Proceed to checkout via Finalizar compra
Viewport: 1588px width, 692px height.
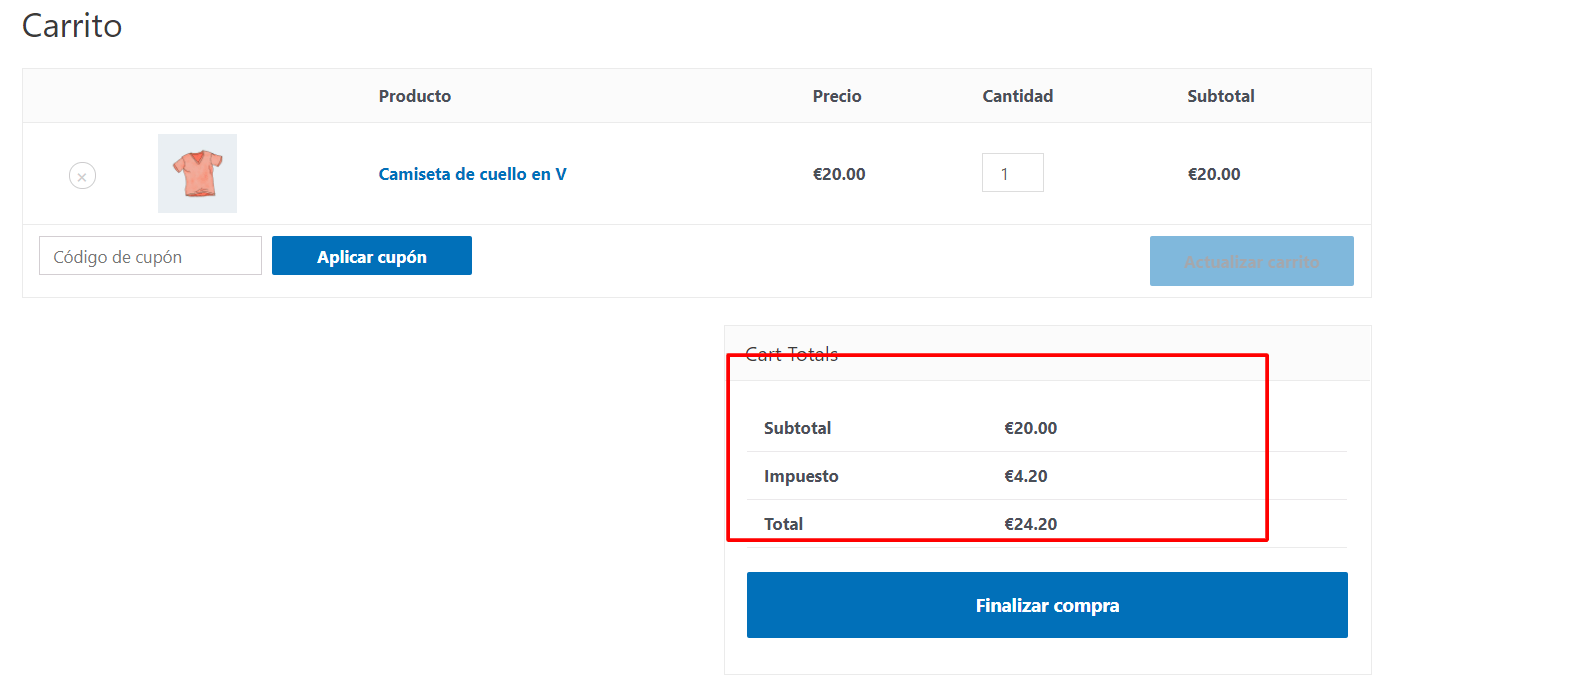coord(1047,605)
